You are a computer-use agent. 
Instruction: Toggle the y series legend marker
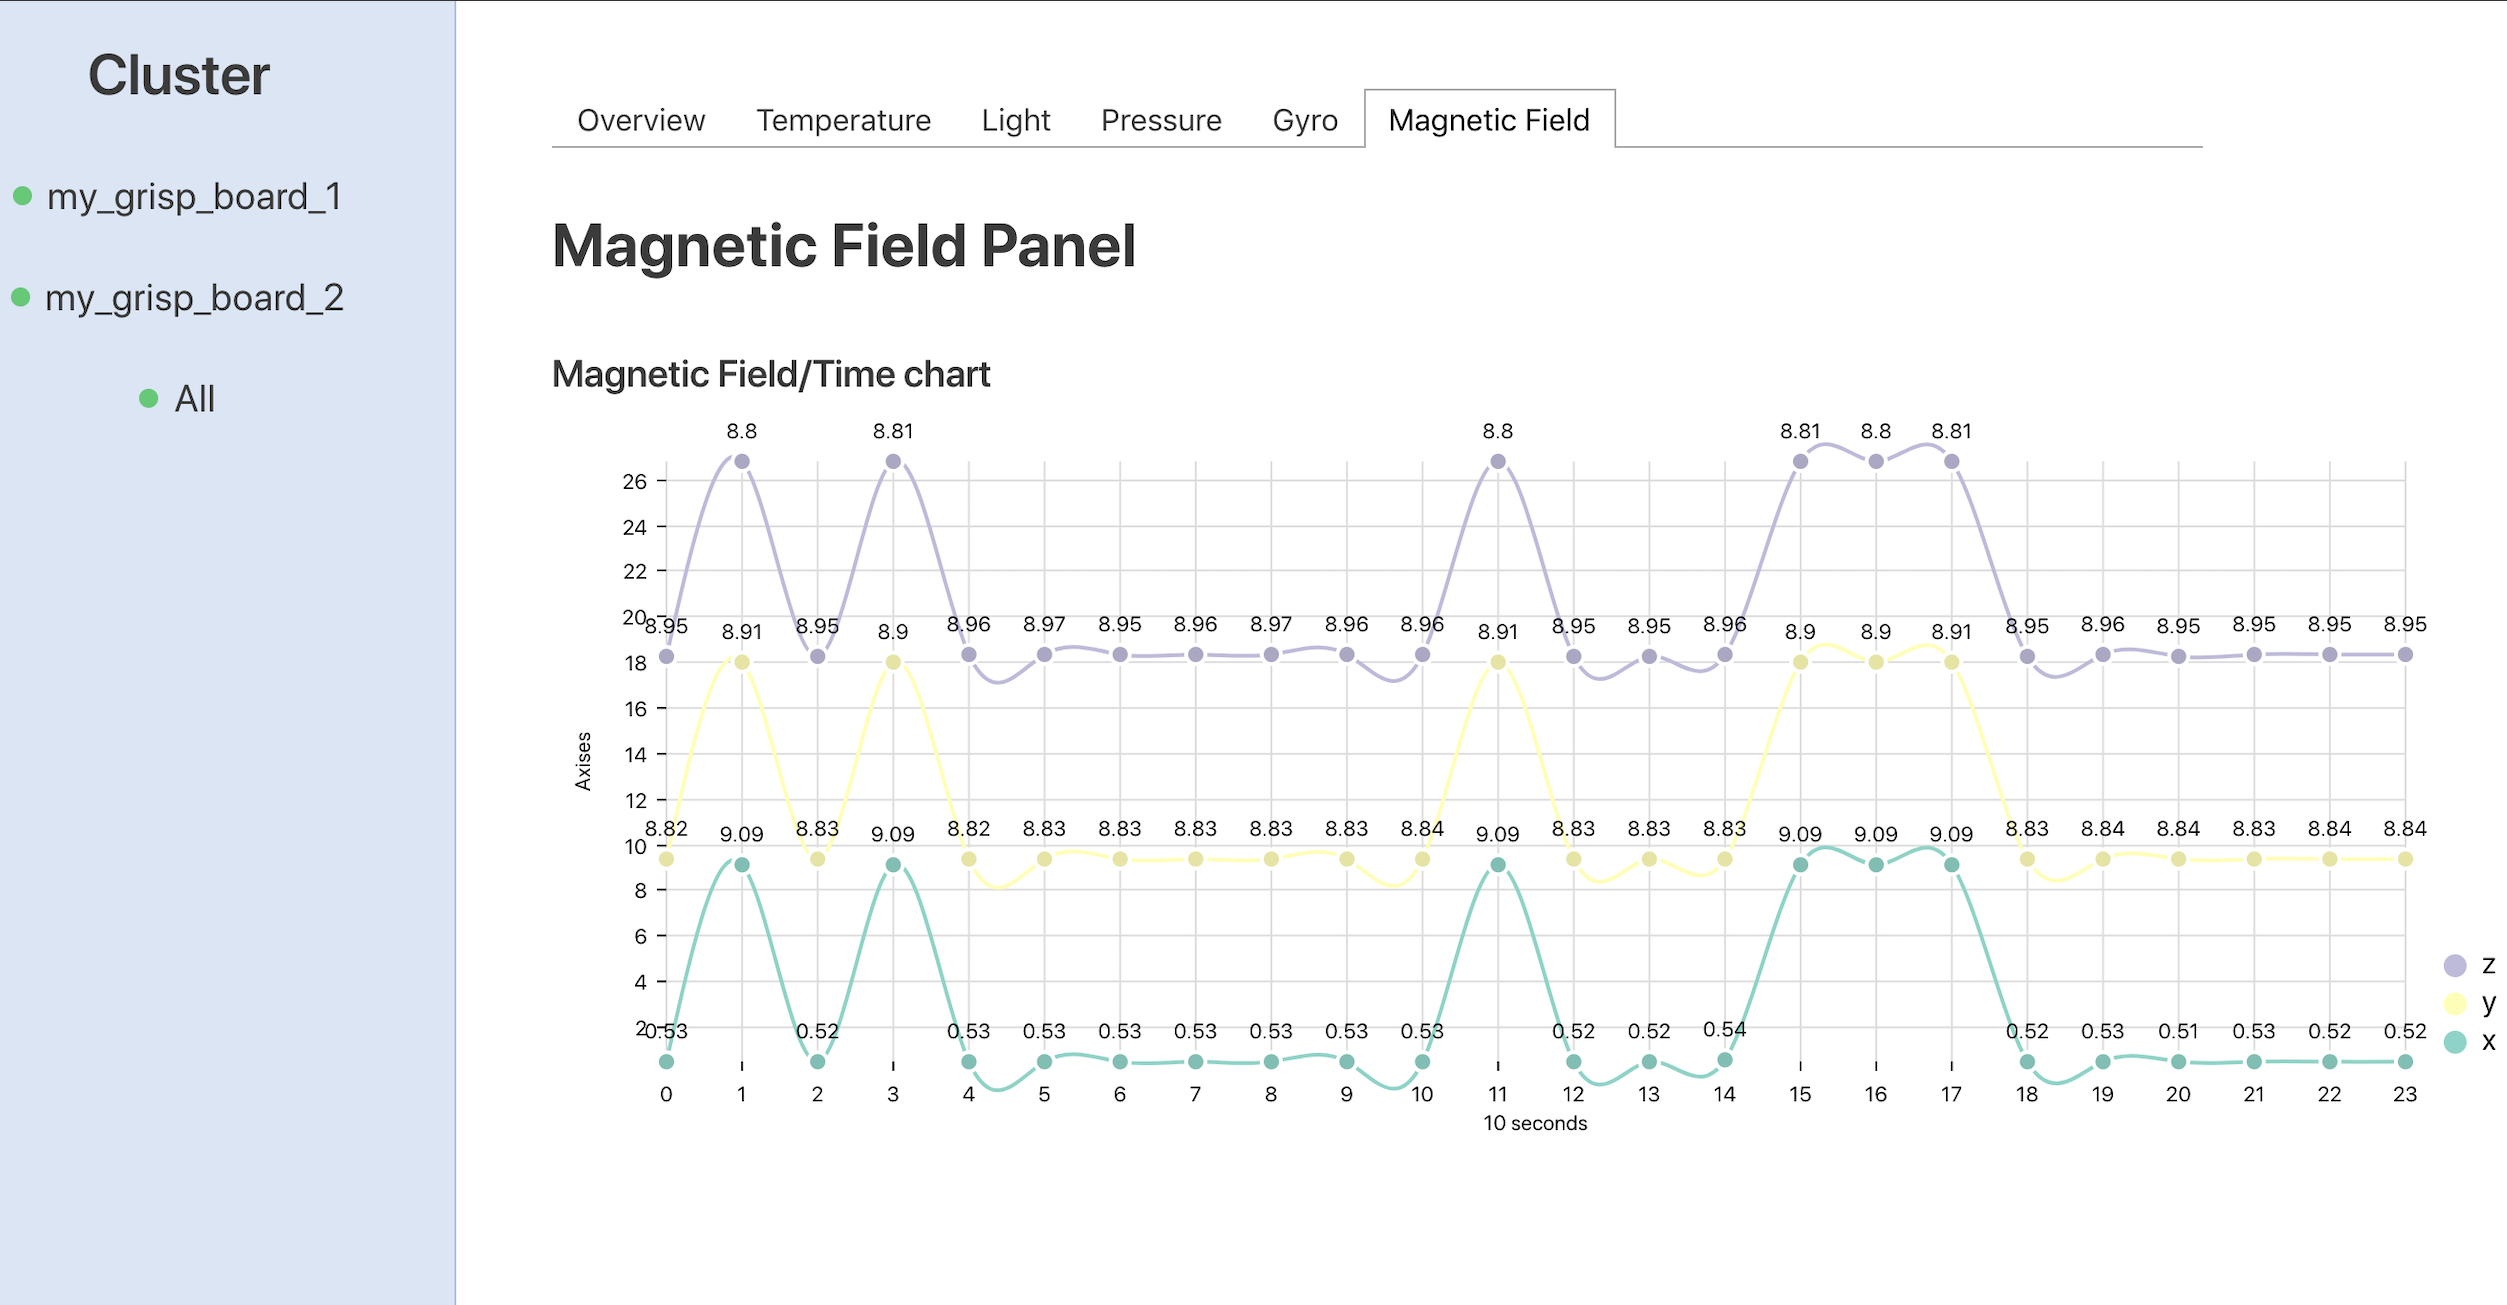tap(2454, 1003)
